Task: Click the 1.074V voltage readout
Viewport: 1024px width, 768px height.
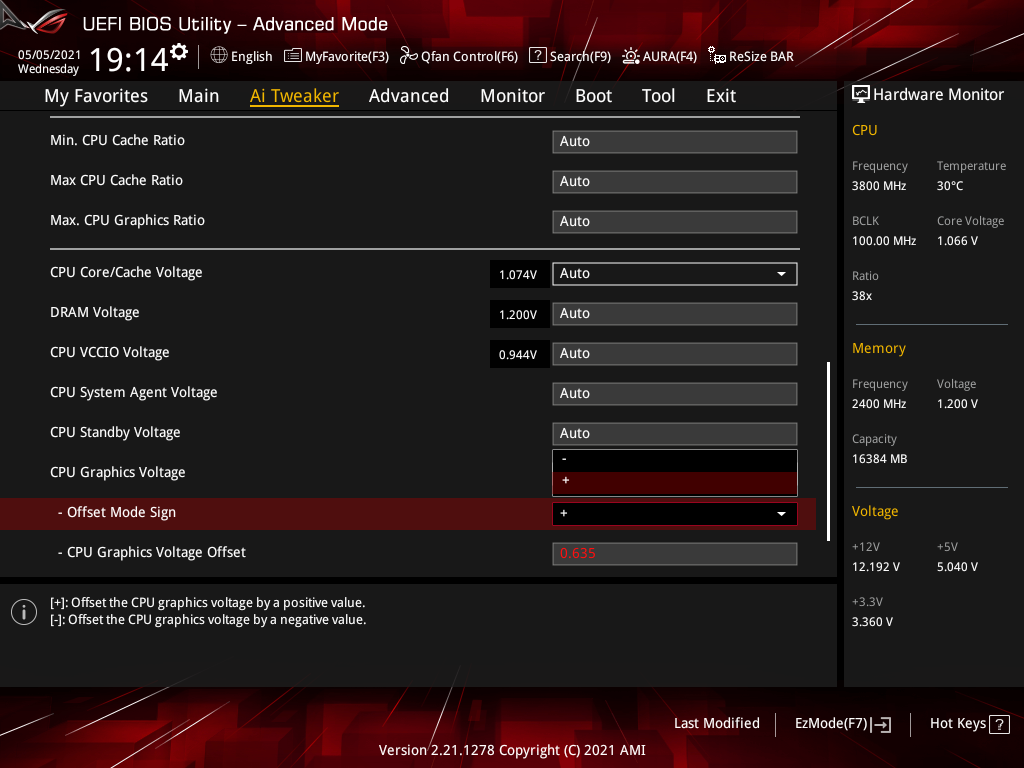Action: (x=518, y=275)
